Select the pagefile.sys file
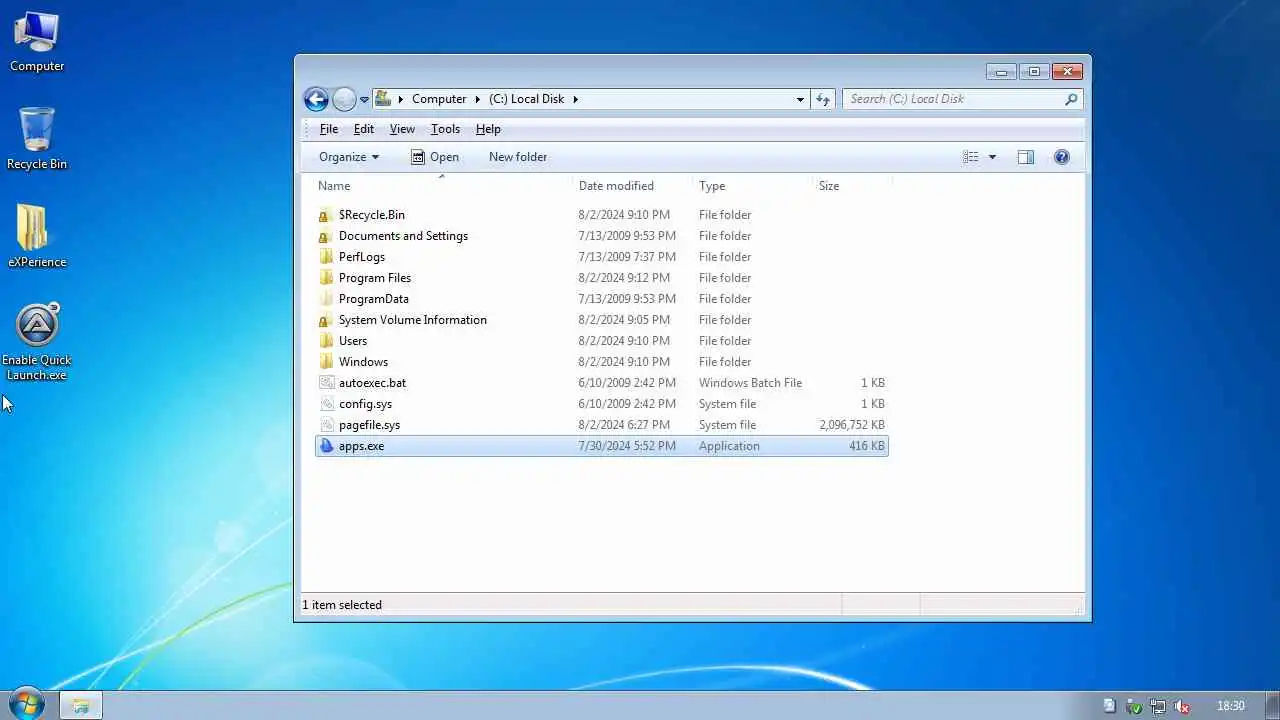 601,425
